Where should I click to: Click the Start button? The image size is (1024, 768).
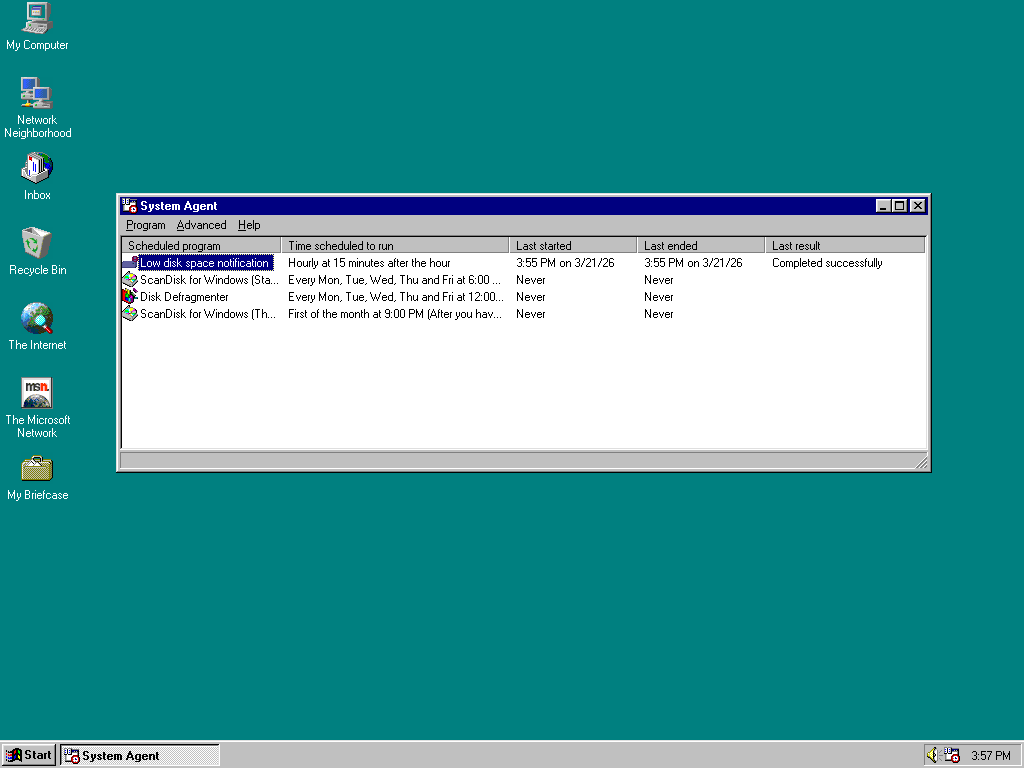(x=29, y=755)
